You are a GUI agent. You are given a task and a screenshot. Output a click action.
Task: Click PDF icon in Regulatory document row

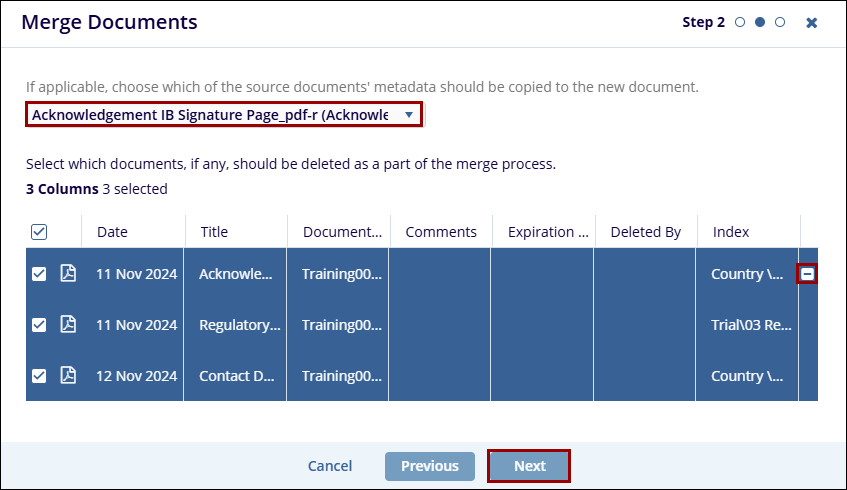(68, 325)
